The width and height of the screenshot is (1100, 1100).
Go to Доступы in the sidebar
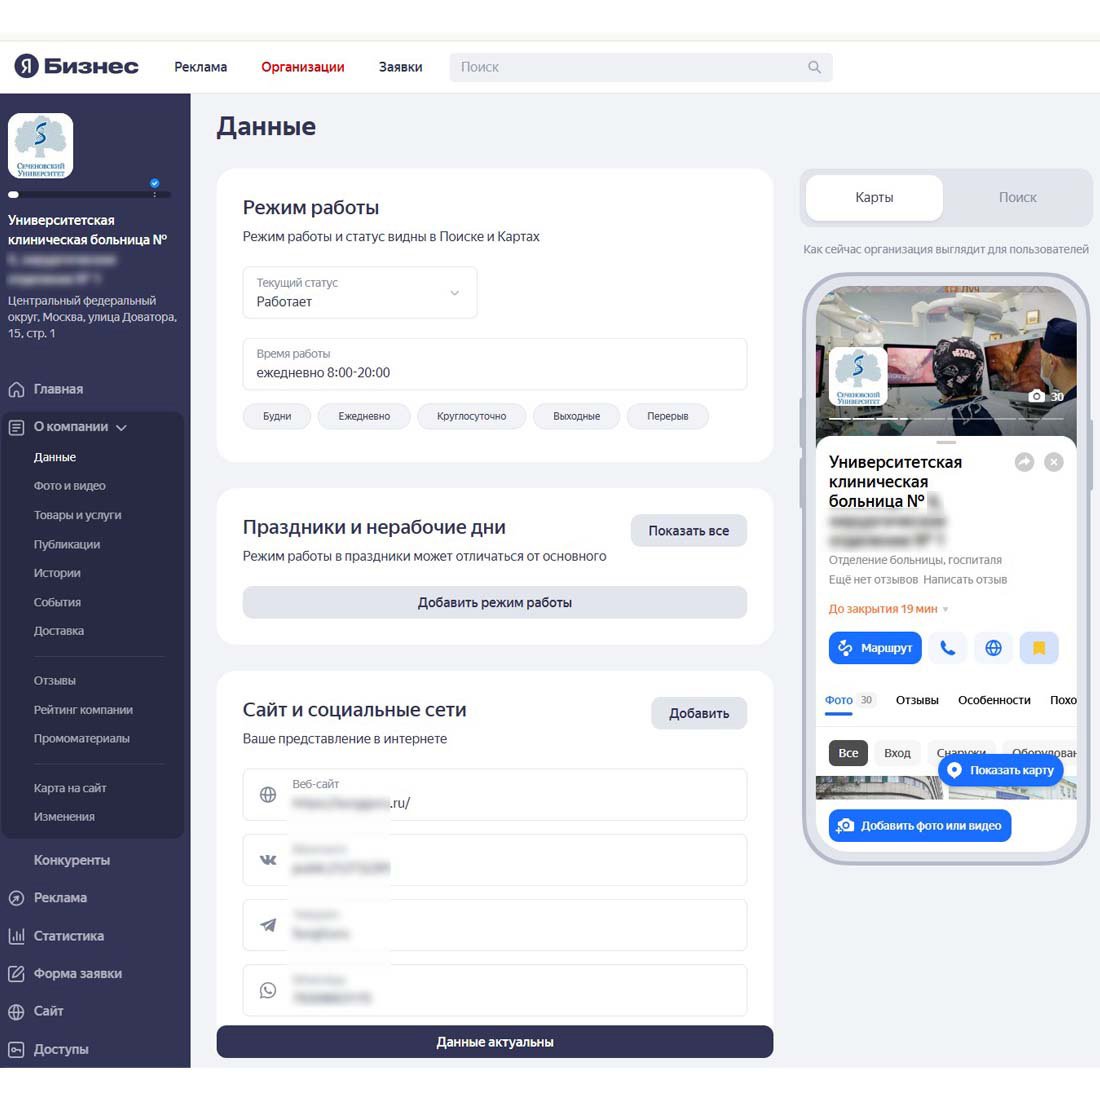[x=61, y=1049]
